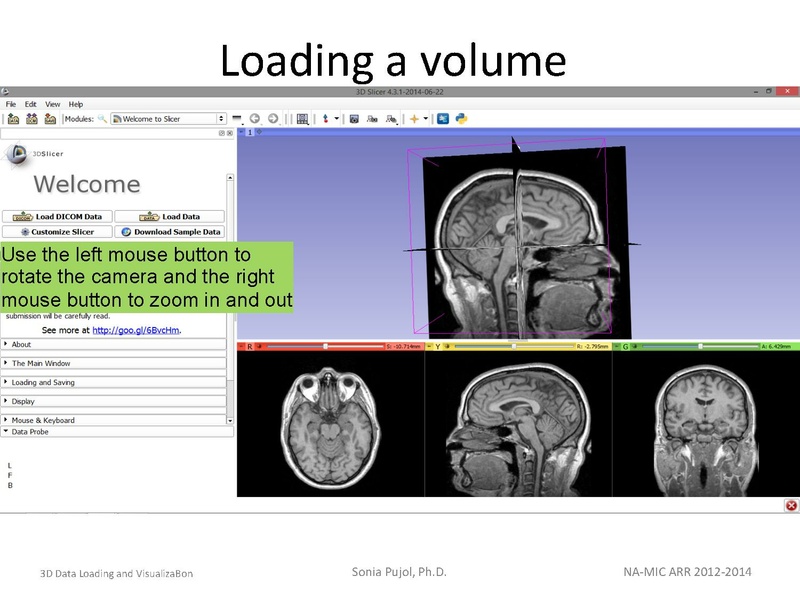The height and width of the screenshot is (600, 800).
Task: Click the module search magnifier icon
Action: pos(102,119)
